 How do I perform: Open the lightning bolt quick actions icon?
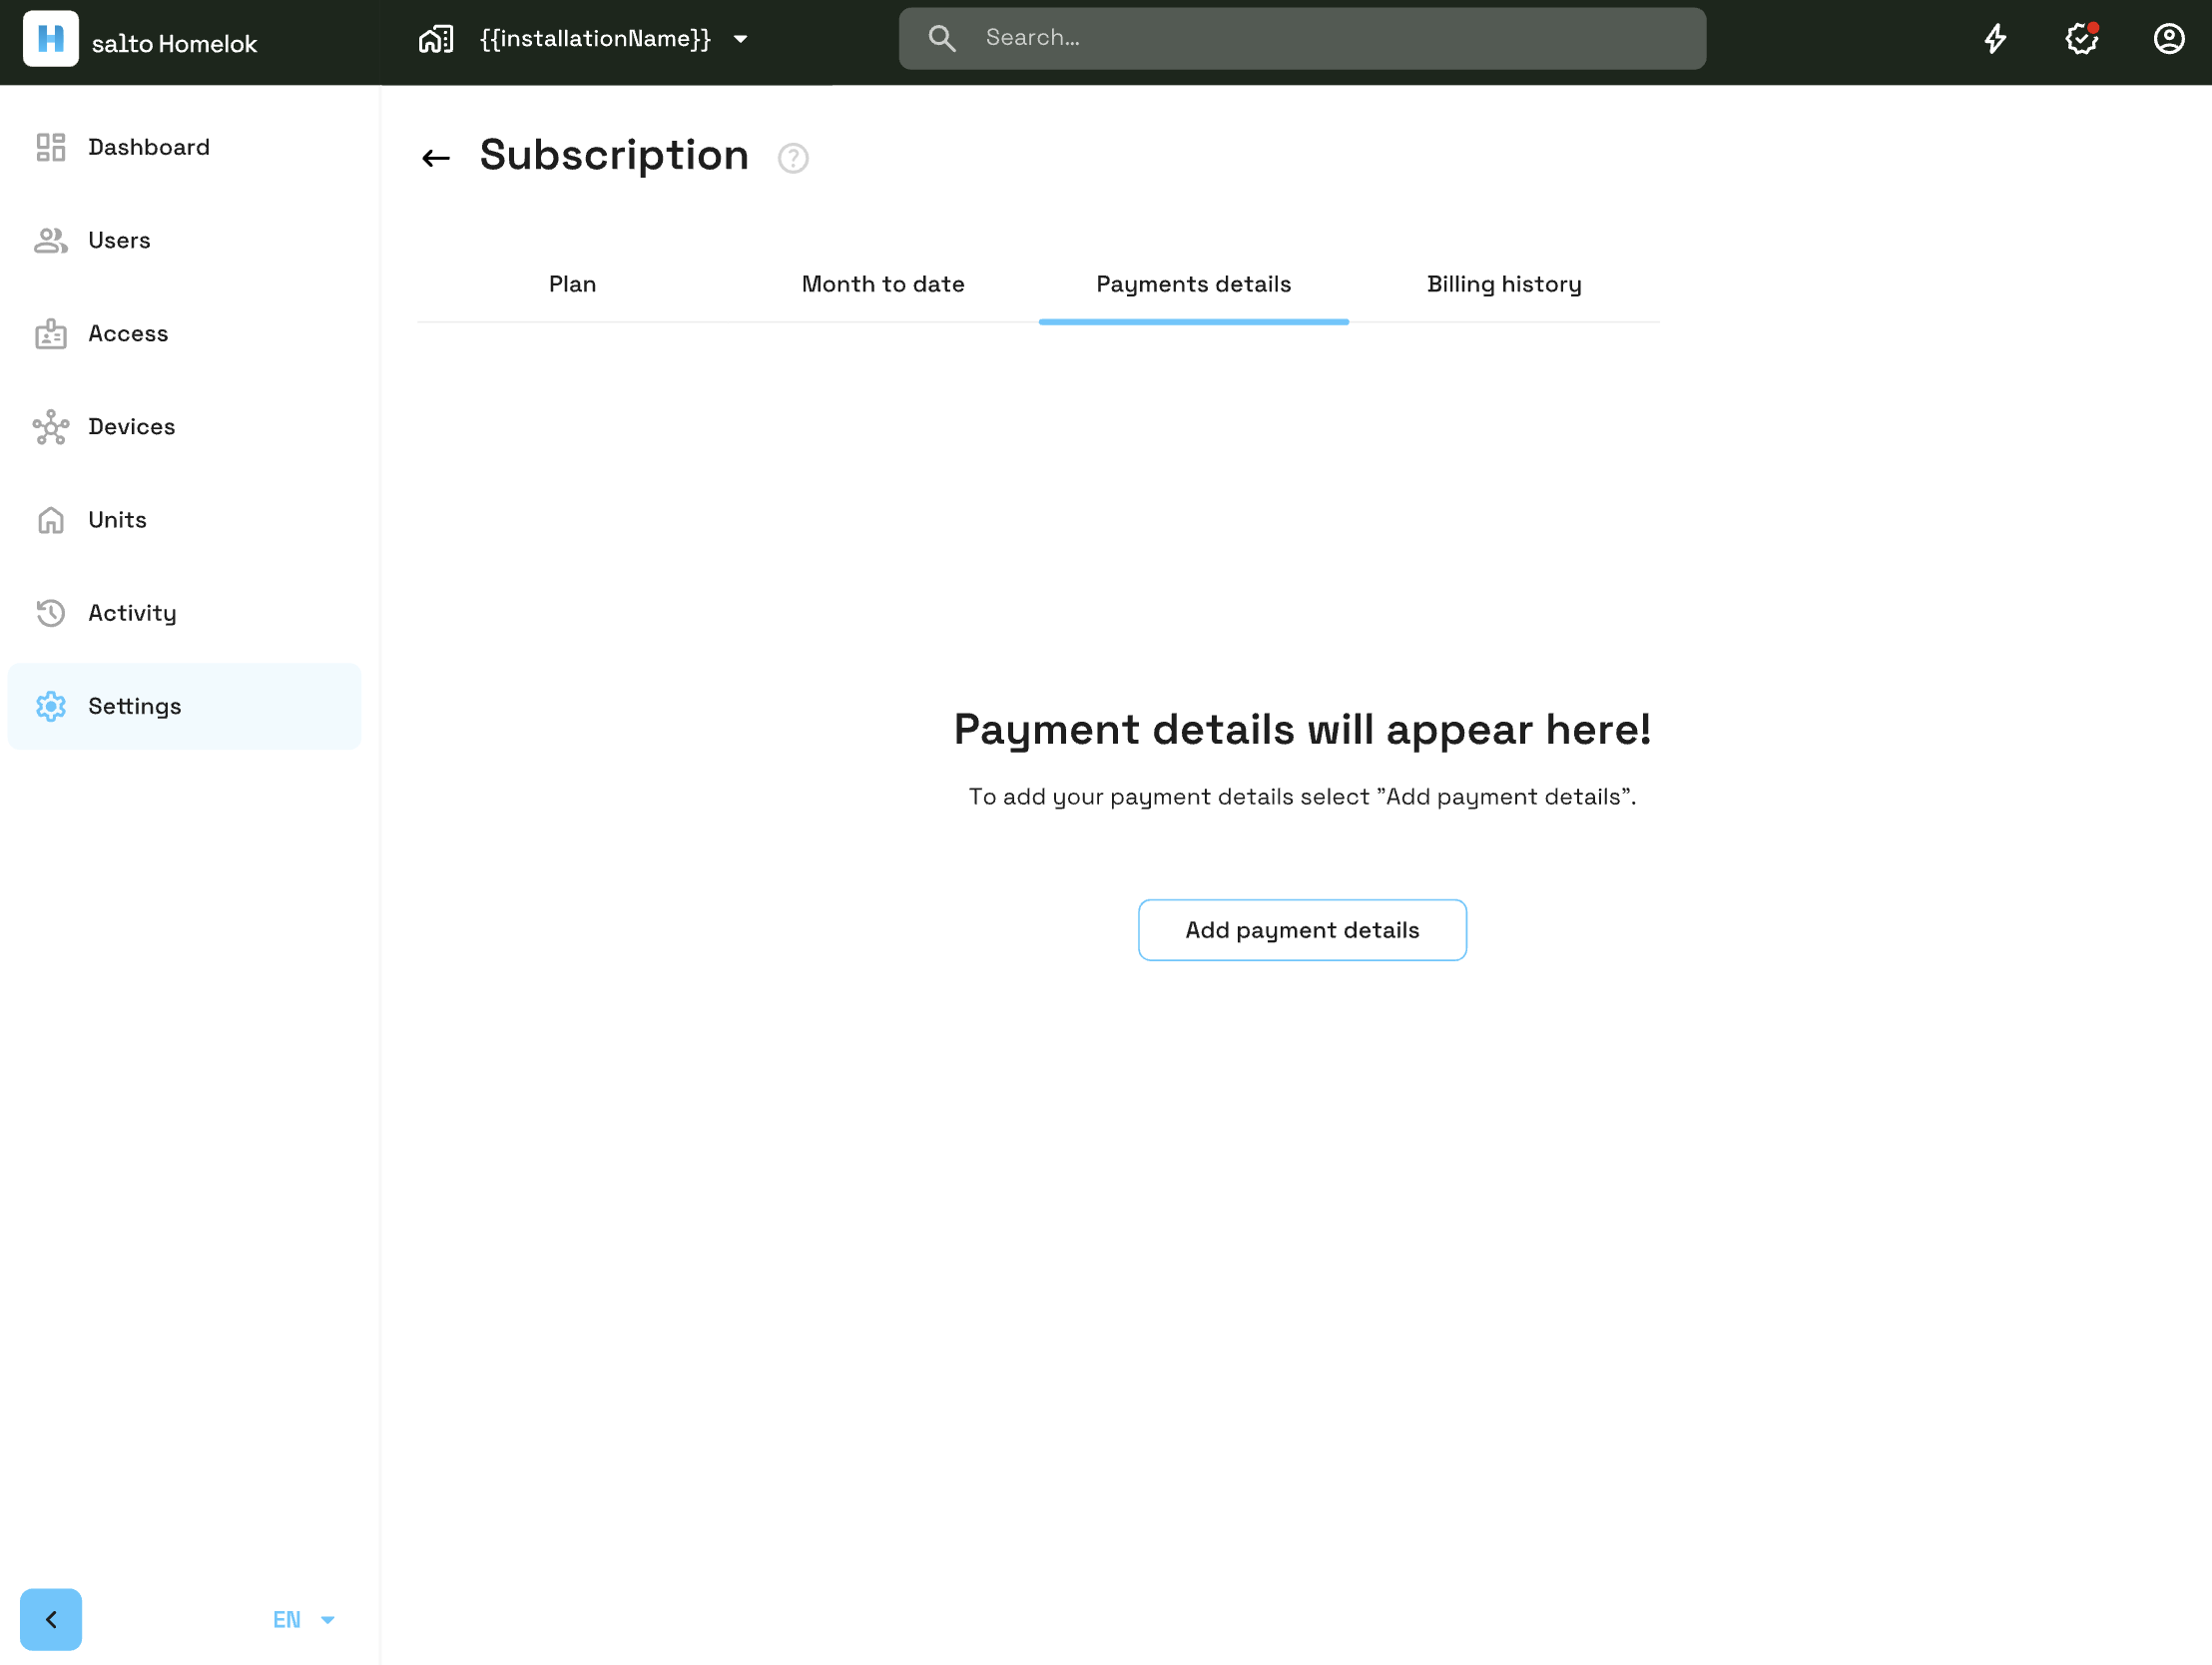pyautogui.click(x=1995, y=39)
